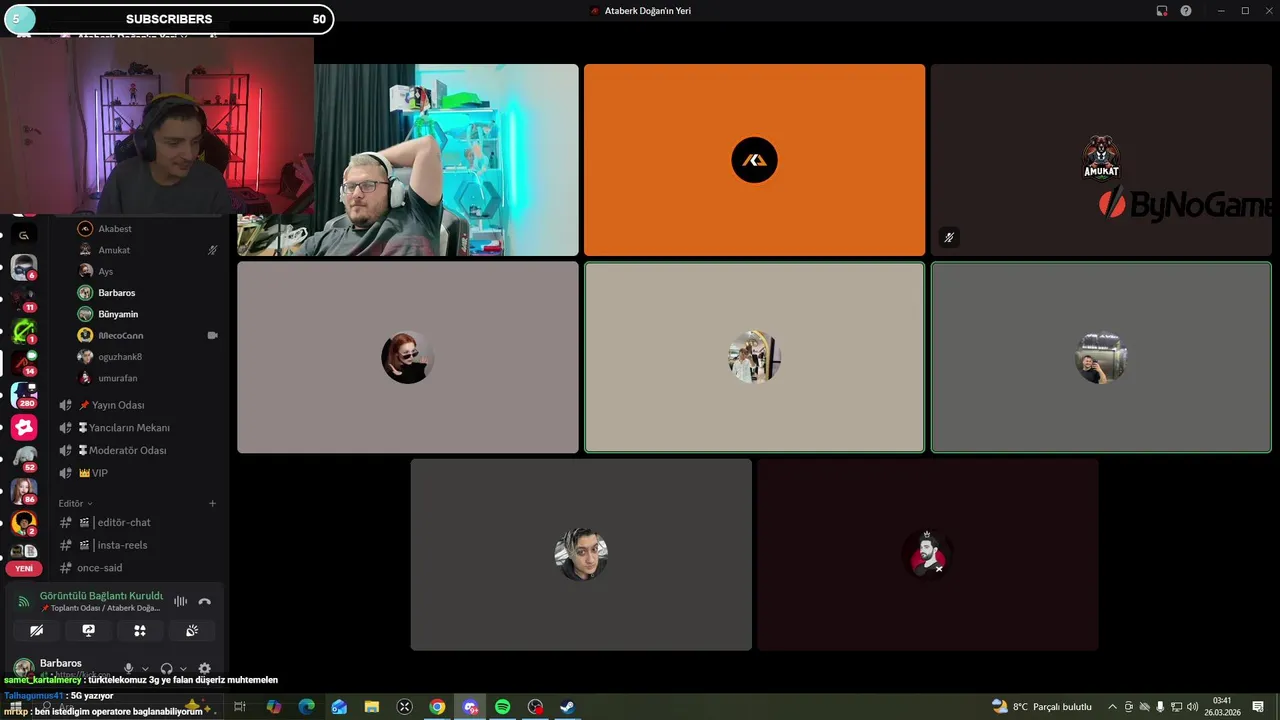This screenshot has width=1280, height=720.
Task: View voice connection signal details
Action: (24, 601)
